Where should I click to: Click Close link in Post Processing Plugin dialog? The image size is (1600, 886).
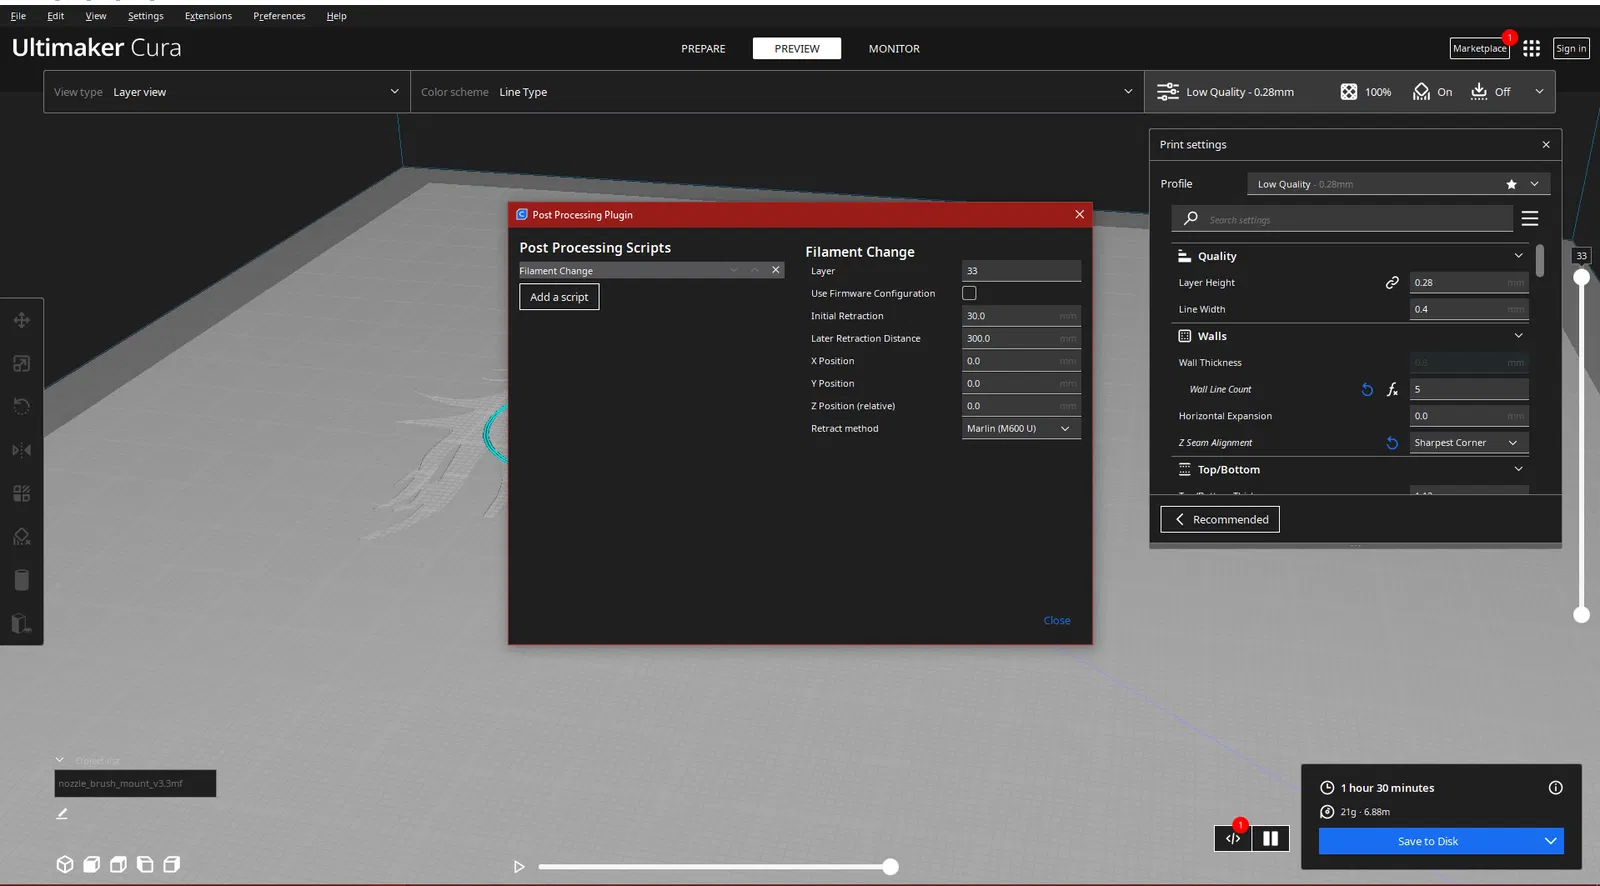click(x=1057, y=621)
